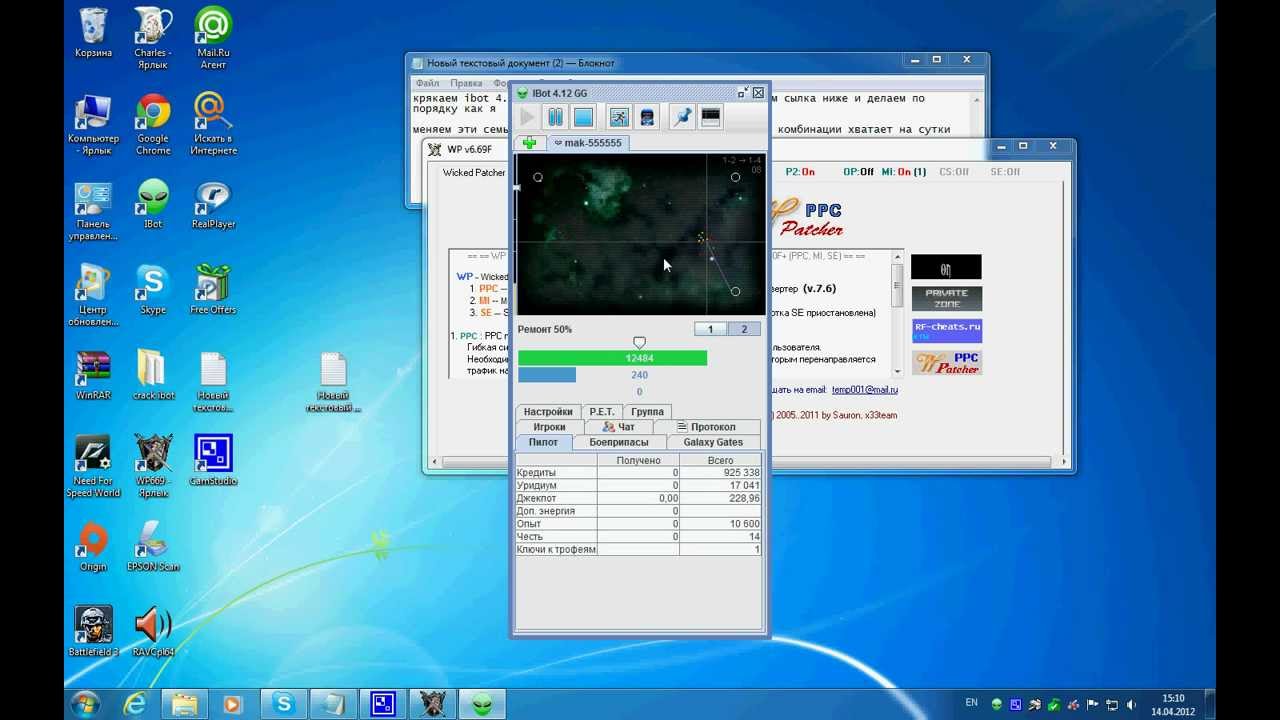
Task: Click the Получено column header
Action: click(639, 460)
